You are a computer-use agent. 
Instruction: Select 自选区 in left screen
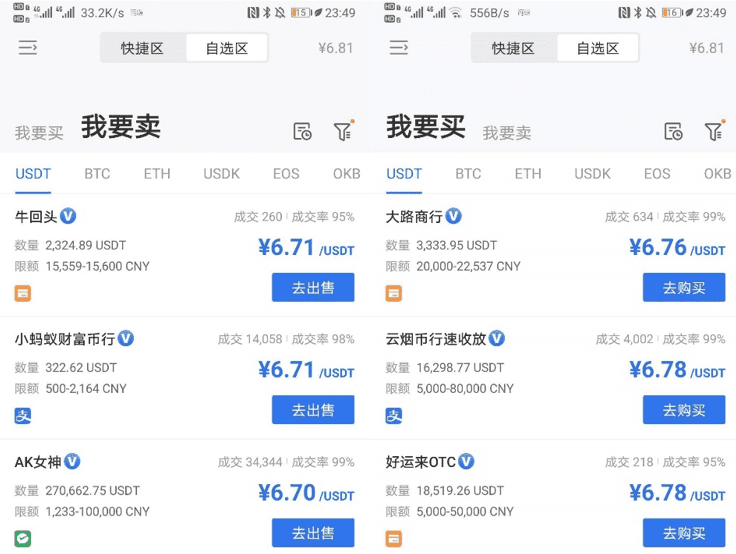[227, 48]
